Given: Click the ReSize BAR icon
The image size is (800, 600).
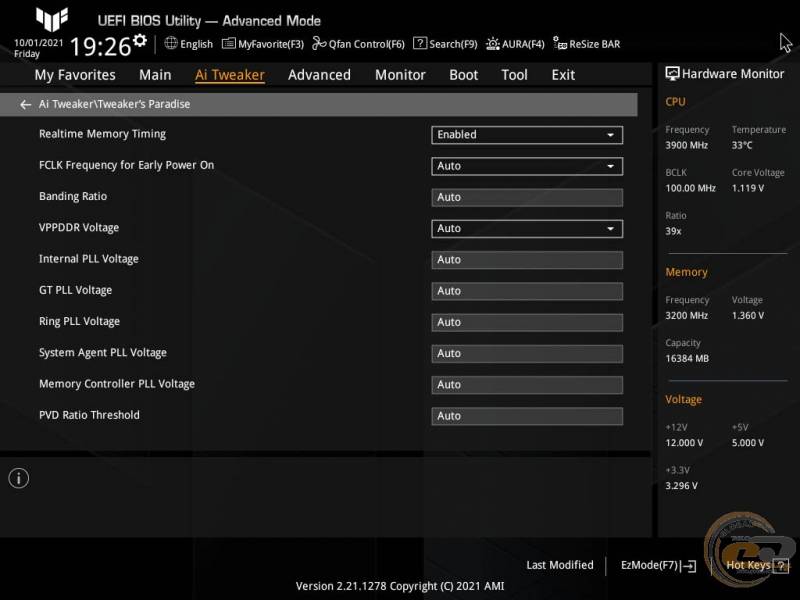Looking at the screenshot, I should tap(560, 43).
